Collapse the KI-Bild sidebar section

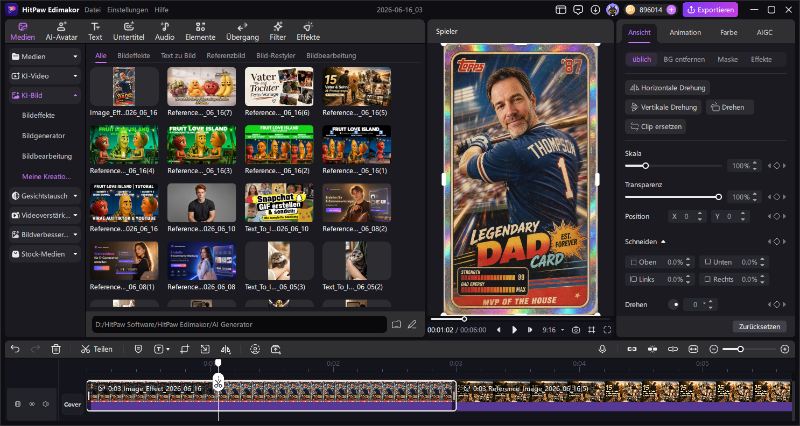coord(45,95)
